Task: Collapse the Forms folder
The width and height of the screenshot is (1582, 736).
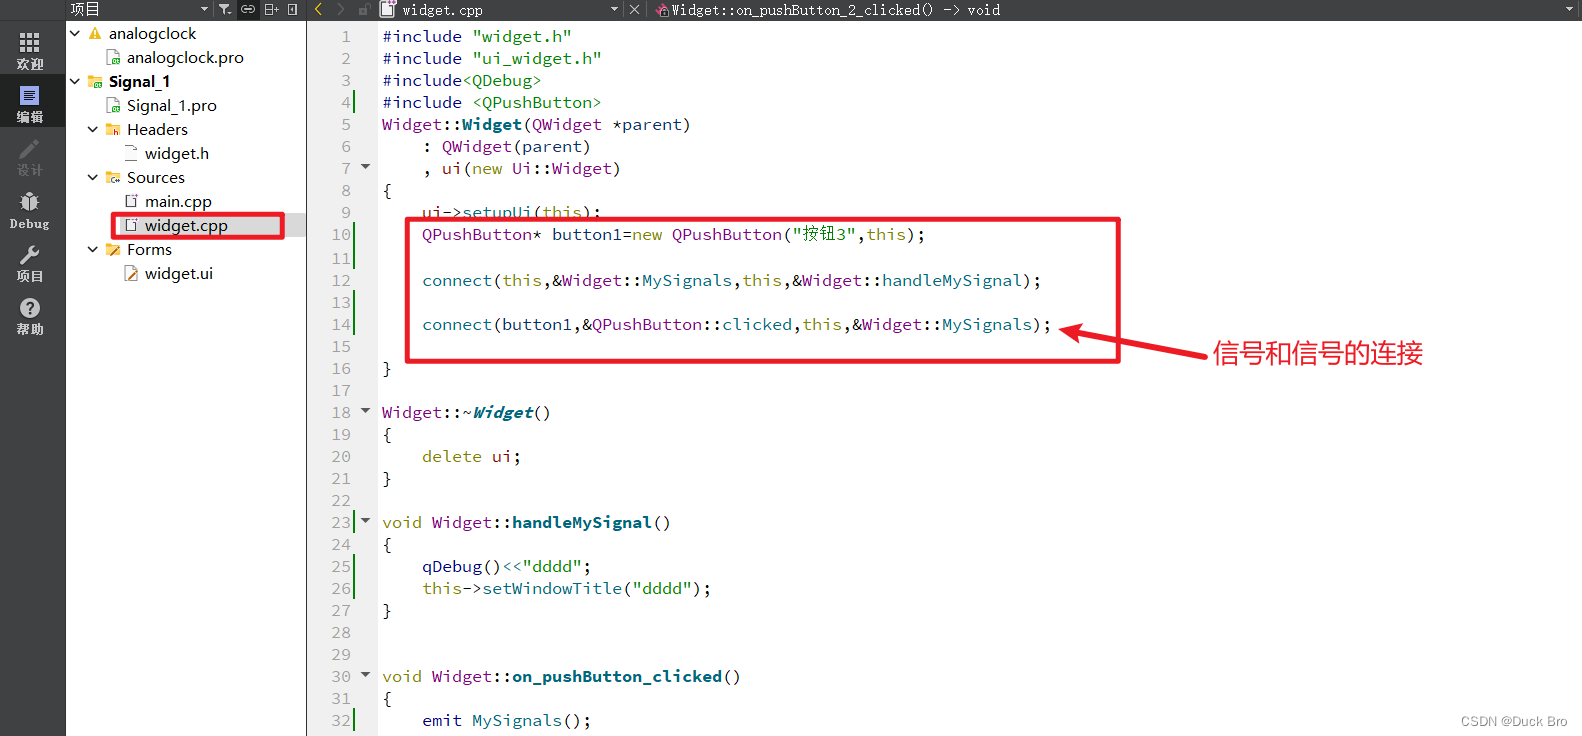Action: click(93, 249)
